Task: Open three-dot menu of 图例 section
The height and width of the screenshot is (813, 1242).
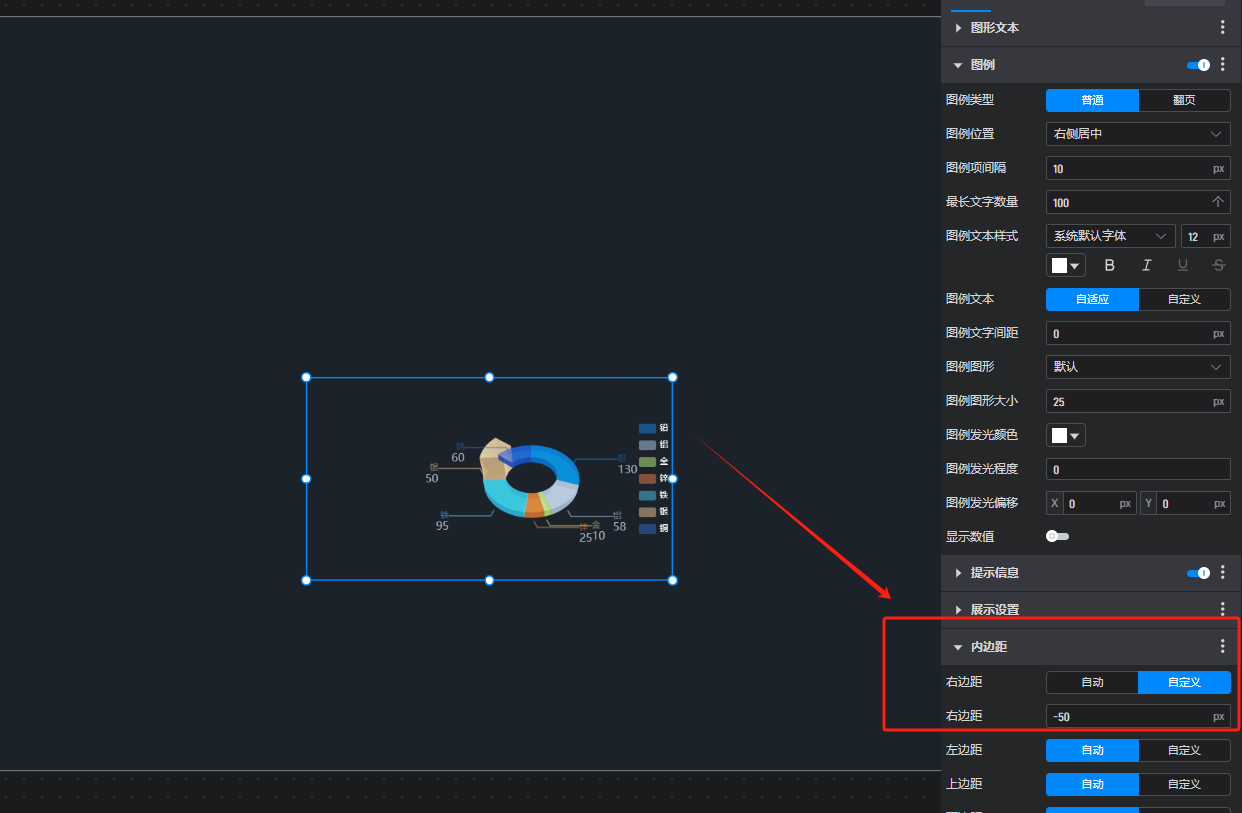Action: point(1222,65)
